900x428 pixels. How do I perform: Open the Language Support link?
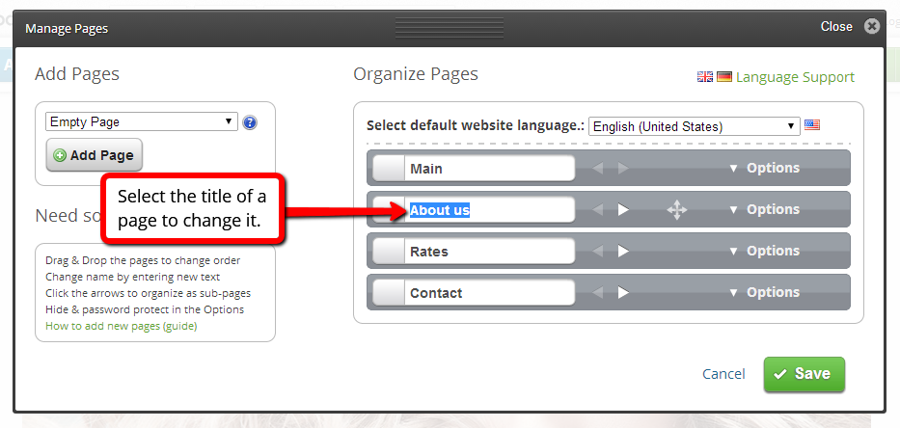[795, 77]
